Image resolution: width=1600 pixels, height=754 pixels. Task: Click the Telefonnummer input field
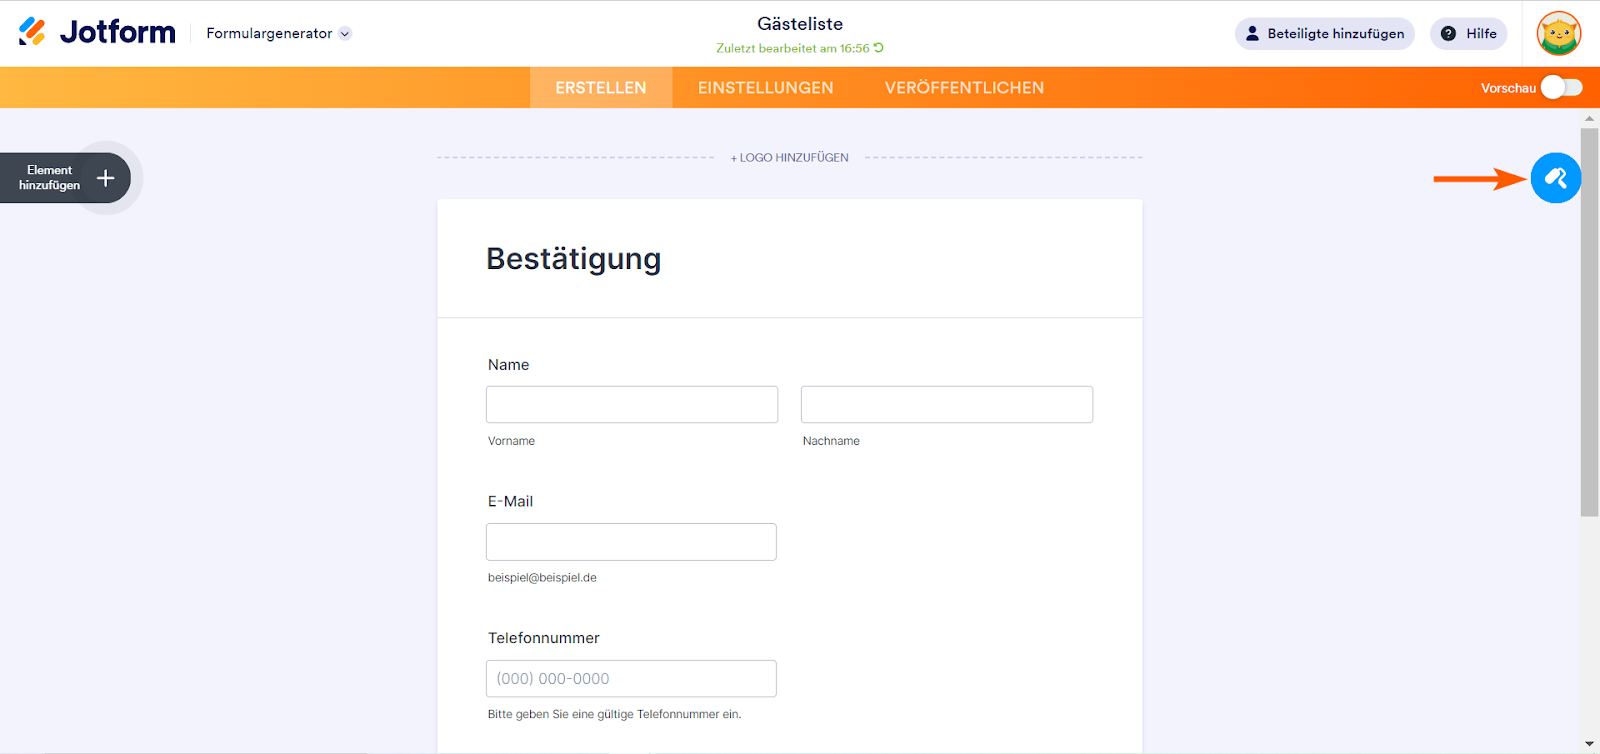pyautogui.click(x=631, y=679)
